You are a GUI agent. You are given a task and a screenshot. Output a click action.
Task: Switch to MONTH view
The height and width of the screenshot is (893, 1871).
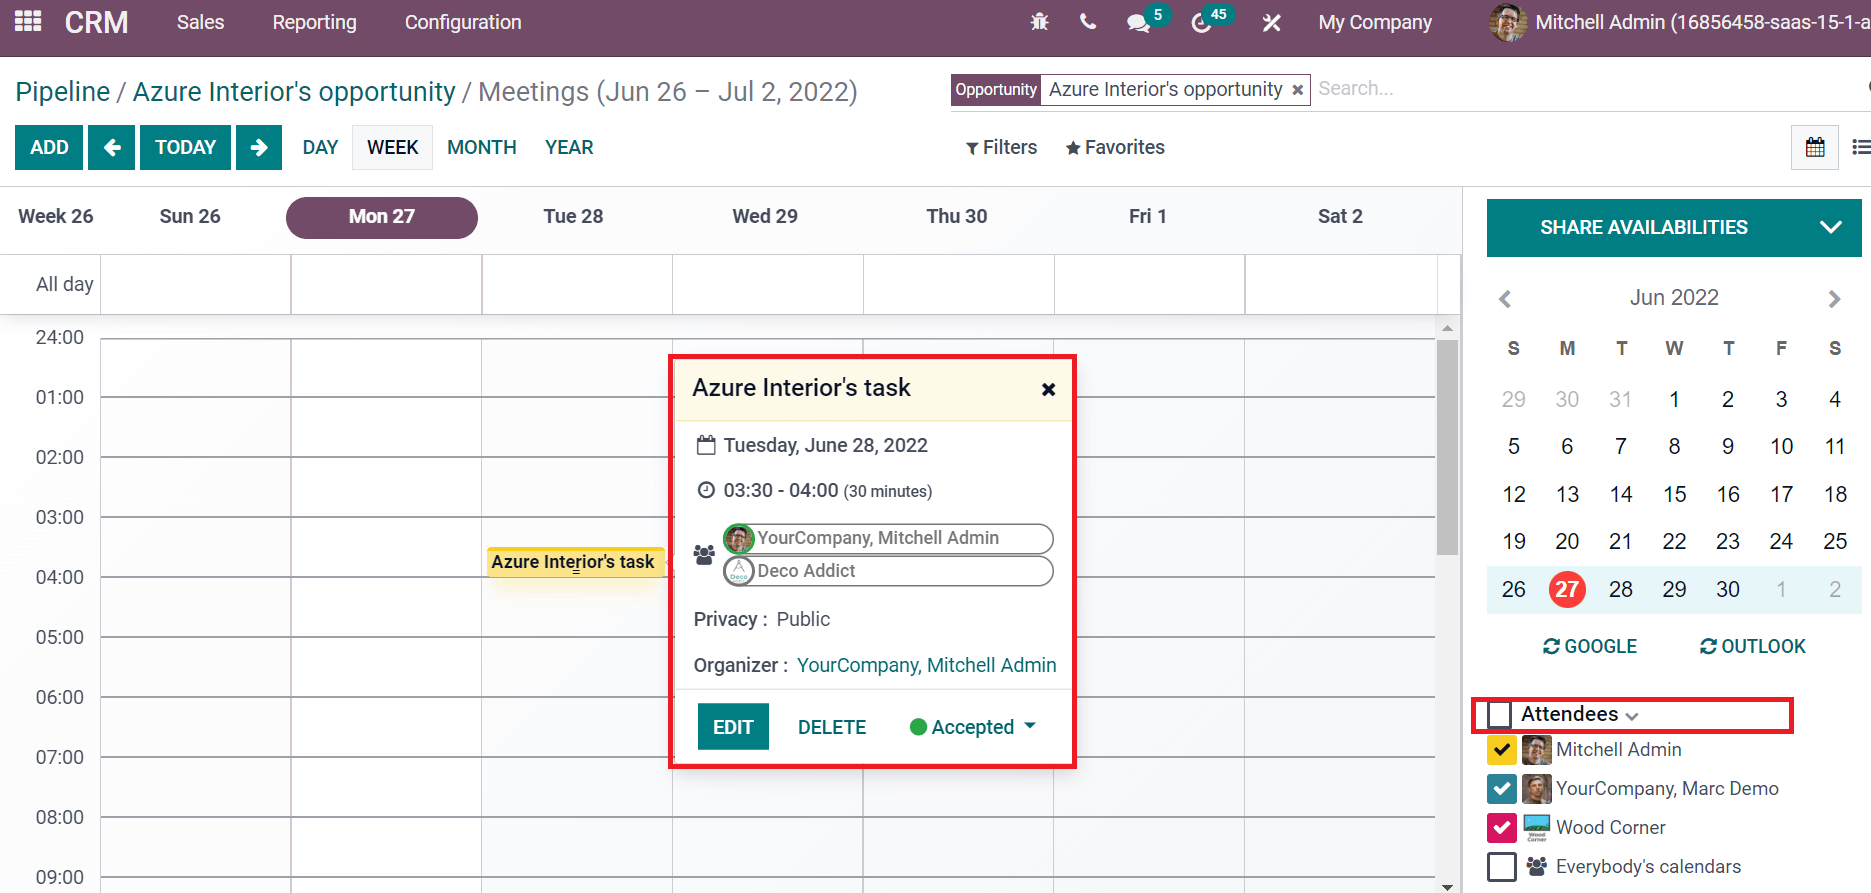pos(482,147)
